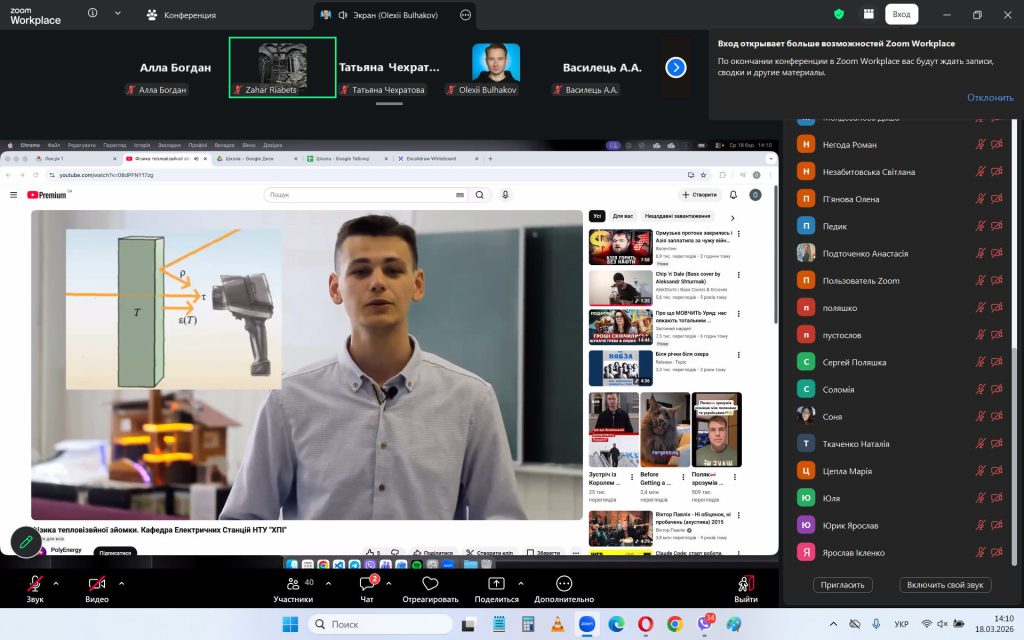Click the Пригласить button

click(x=844, y=584)
